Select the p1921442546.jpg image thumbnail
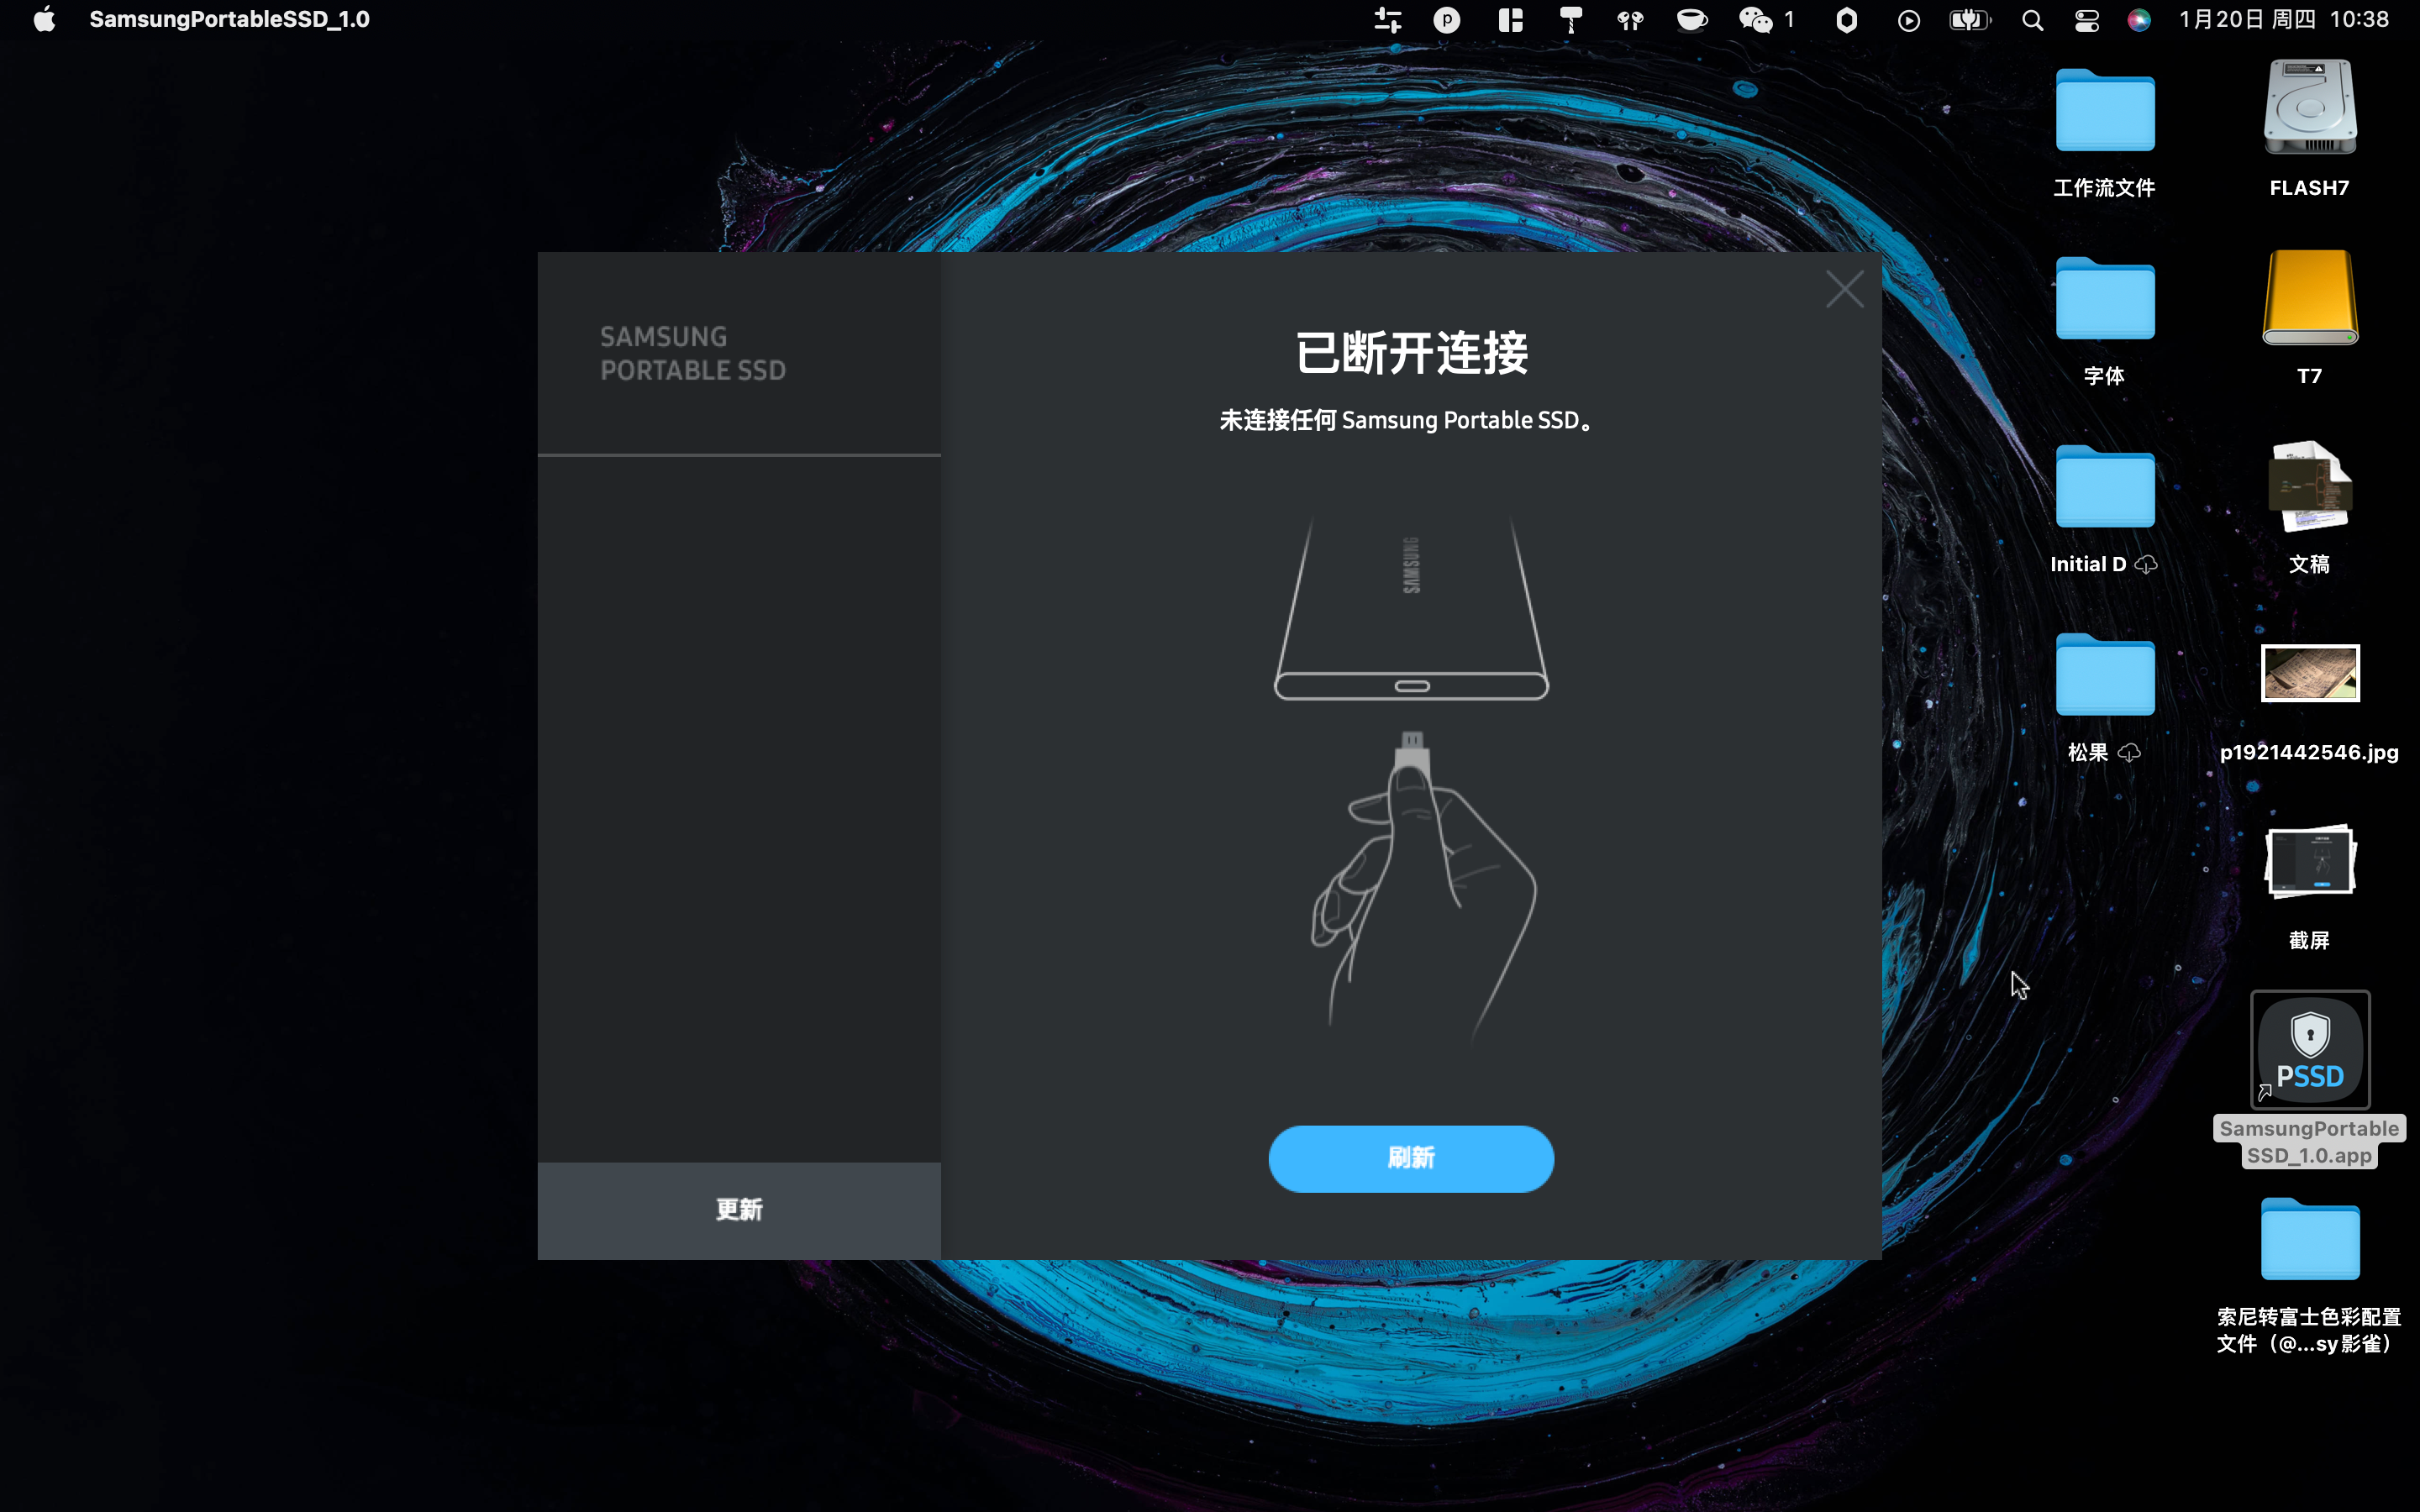The image size is (2420, 1512). click(x=2309, y=673)
